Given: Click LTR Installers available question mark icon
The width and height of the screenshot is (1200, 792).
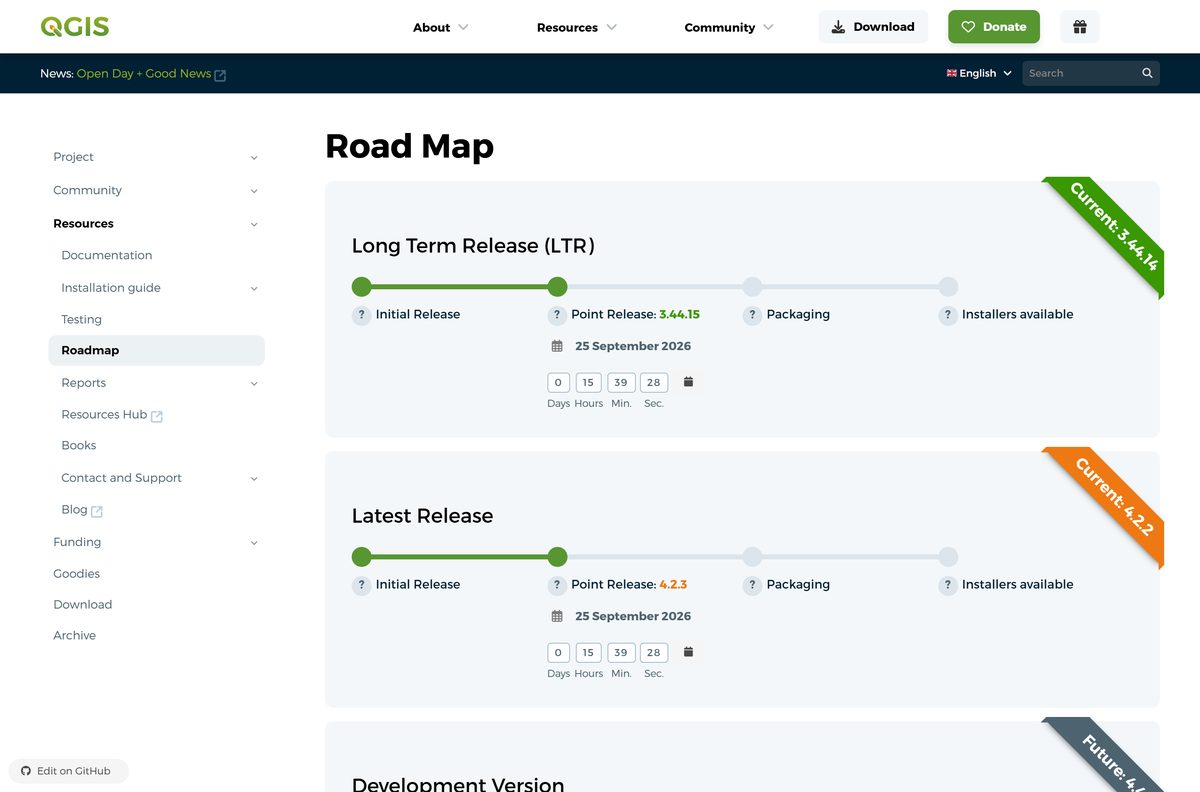Looking at the screenshot, I should point(948,315).
